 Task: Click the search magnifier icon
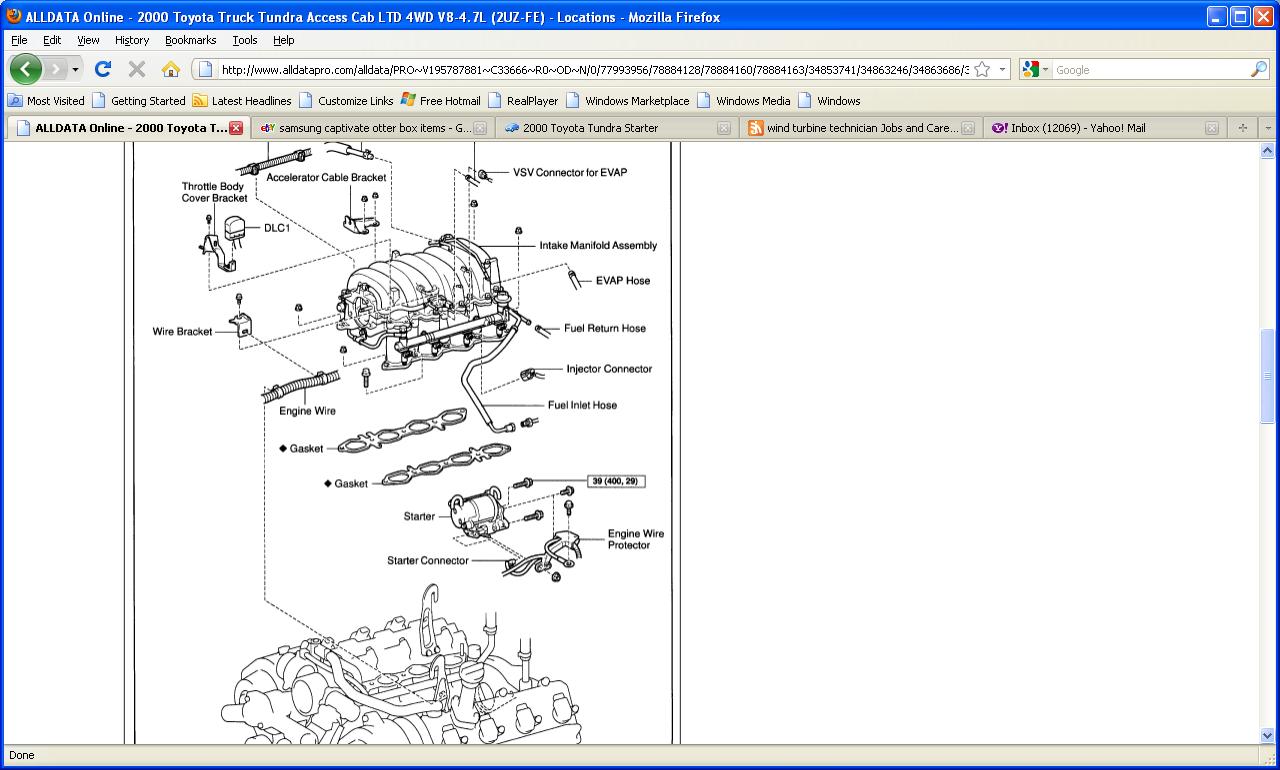click(x=1258, y=69)
